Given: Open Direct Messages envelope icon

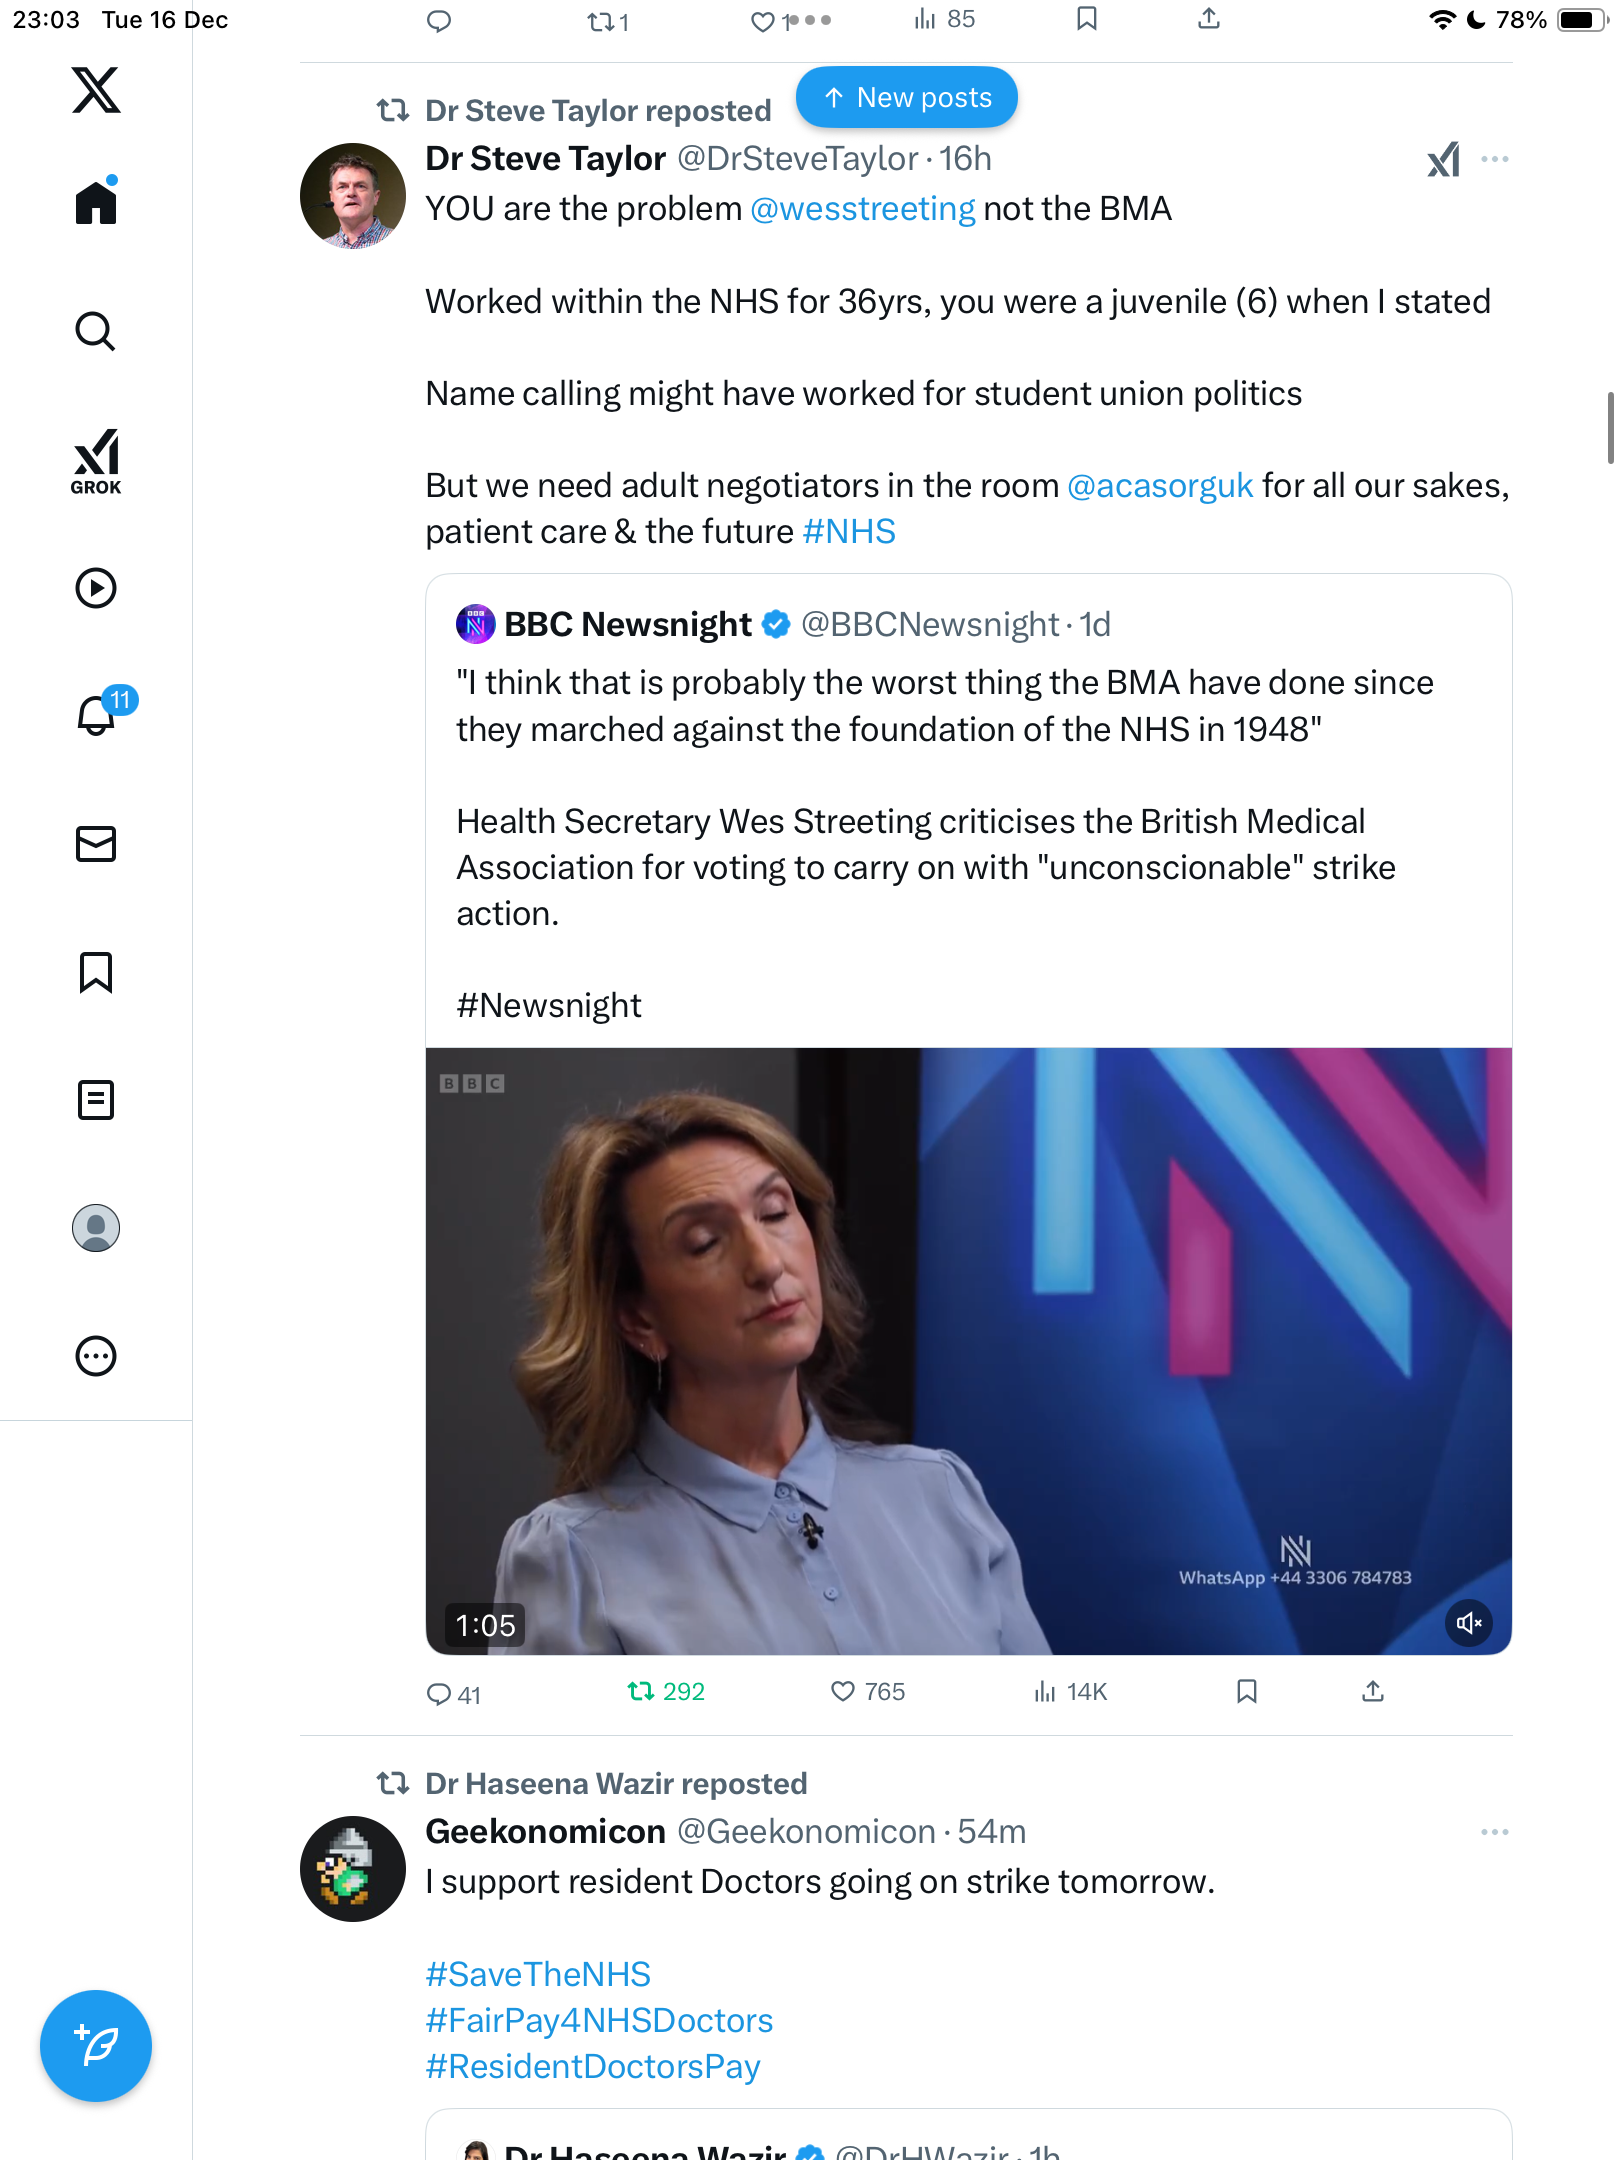Looking at the screenshot, I should click(96, 844).
